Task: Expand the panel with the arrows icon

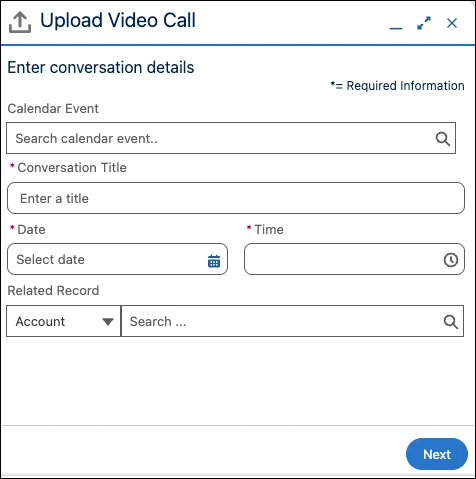Action: pos(424,23)
